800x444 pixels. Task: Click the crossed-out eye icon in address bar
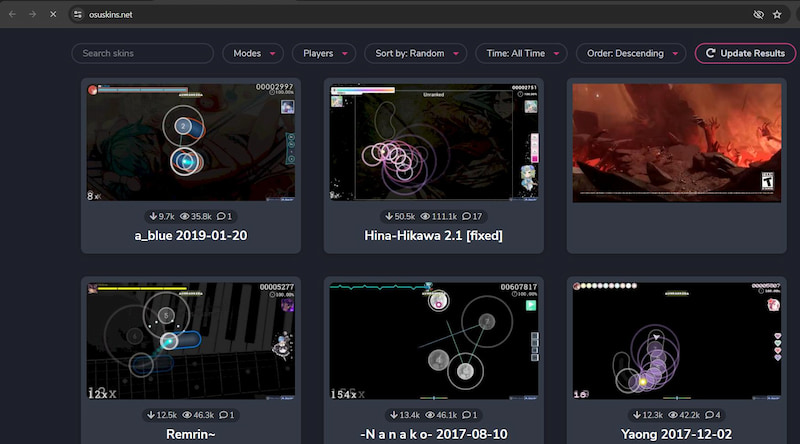(x=759, y=14)
